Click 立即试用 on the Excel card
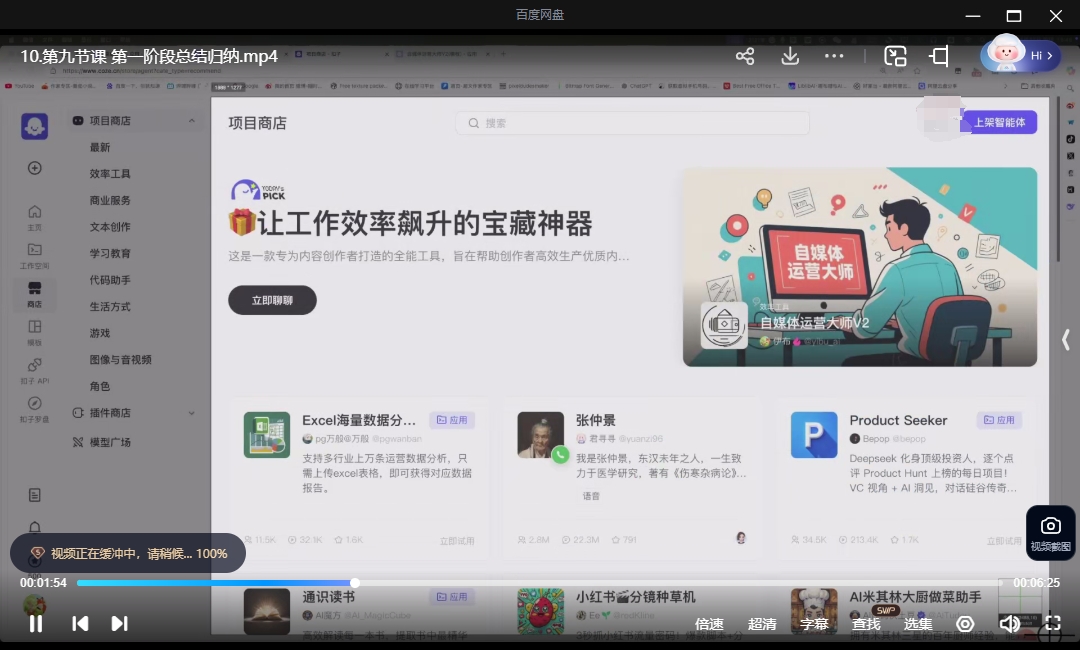Screen dimensions: 1080x650 [x=457, y=541]
